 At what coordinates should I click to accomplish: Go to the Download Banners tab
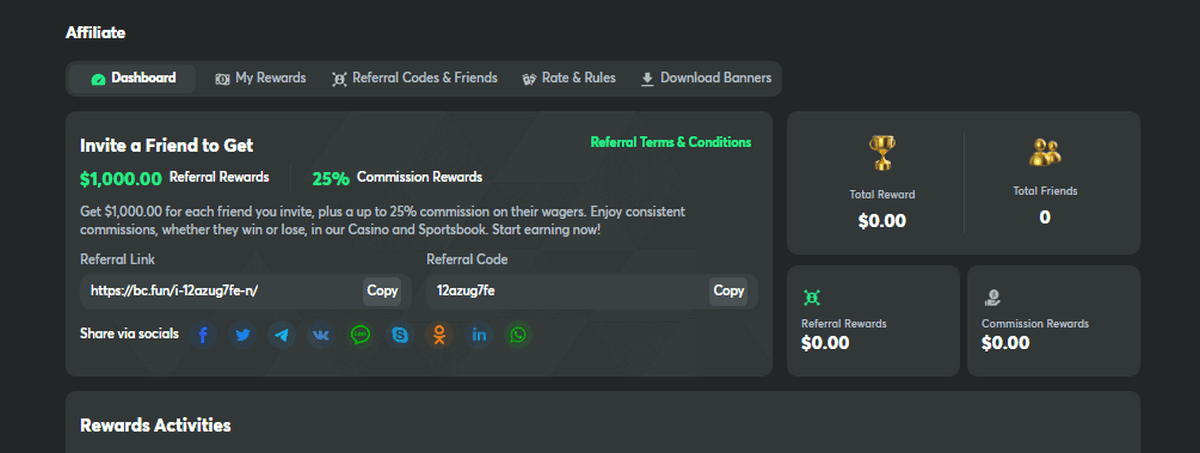[706, 78]
